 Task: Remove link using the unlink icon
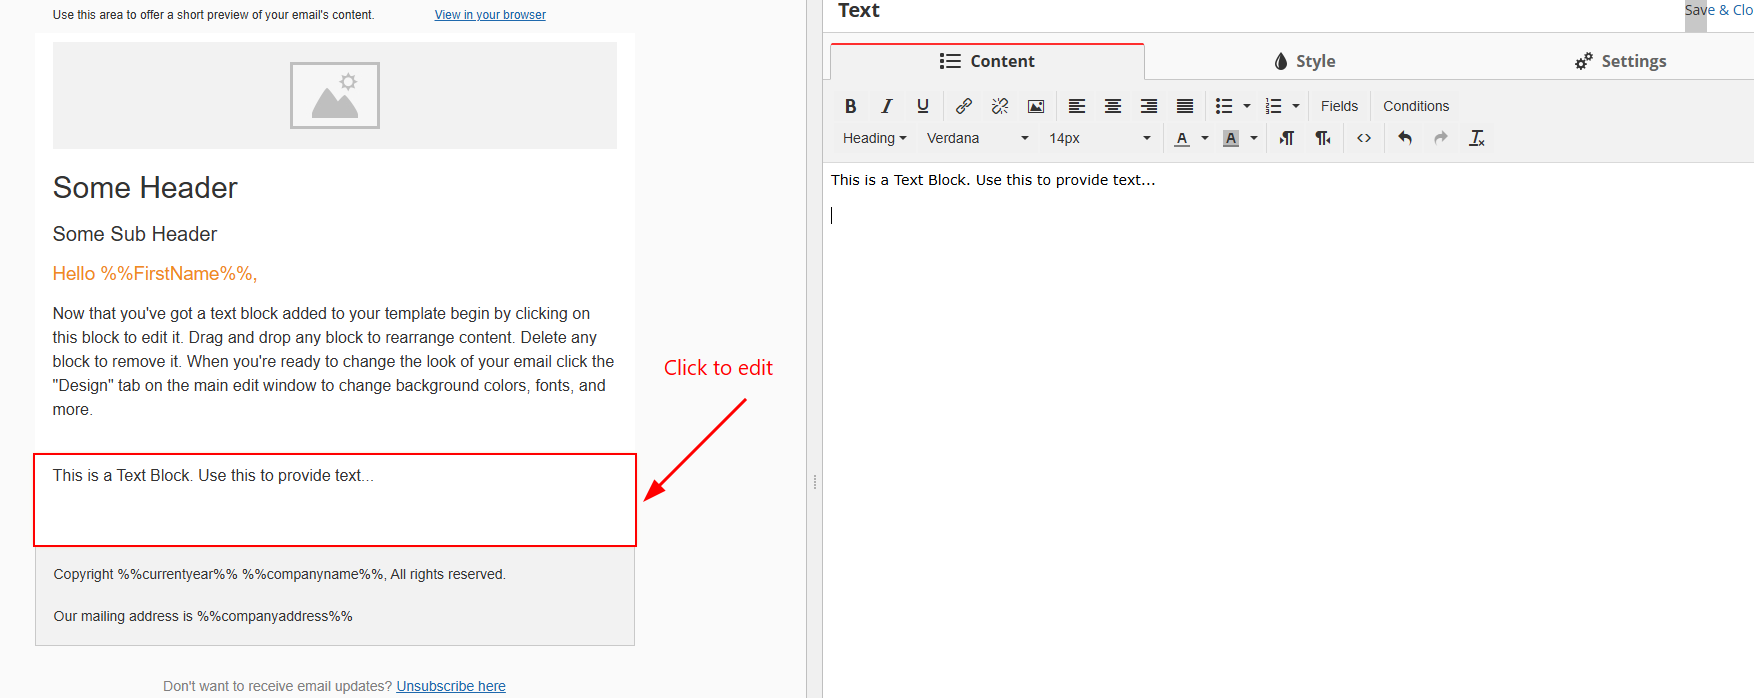coord(1000,106)
